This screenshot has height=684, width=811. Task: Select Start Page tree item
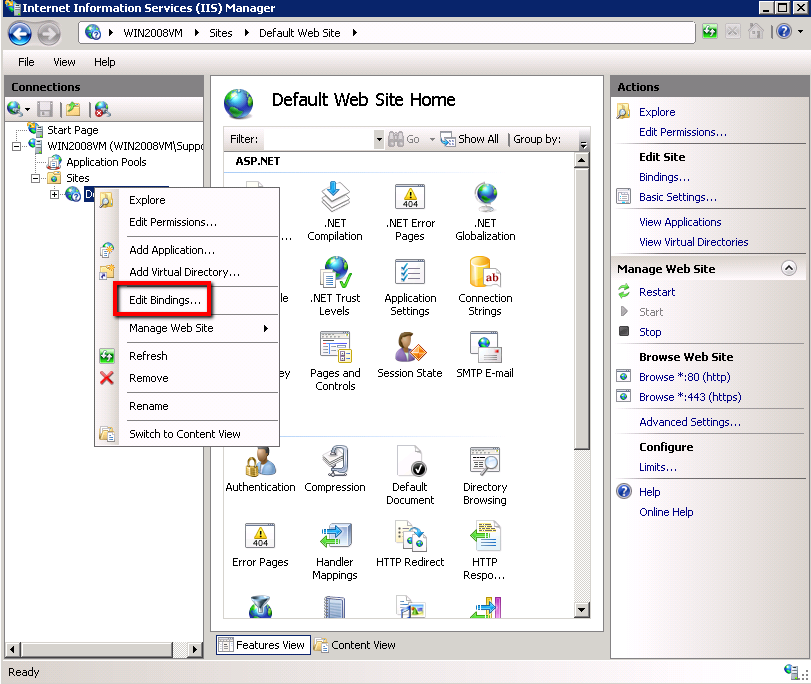pyautogui.click(x=72, y=130)
